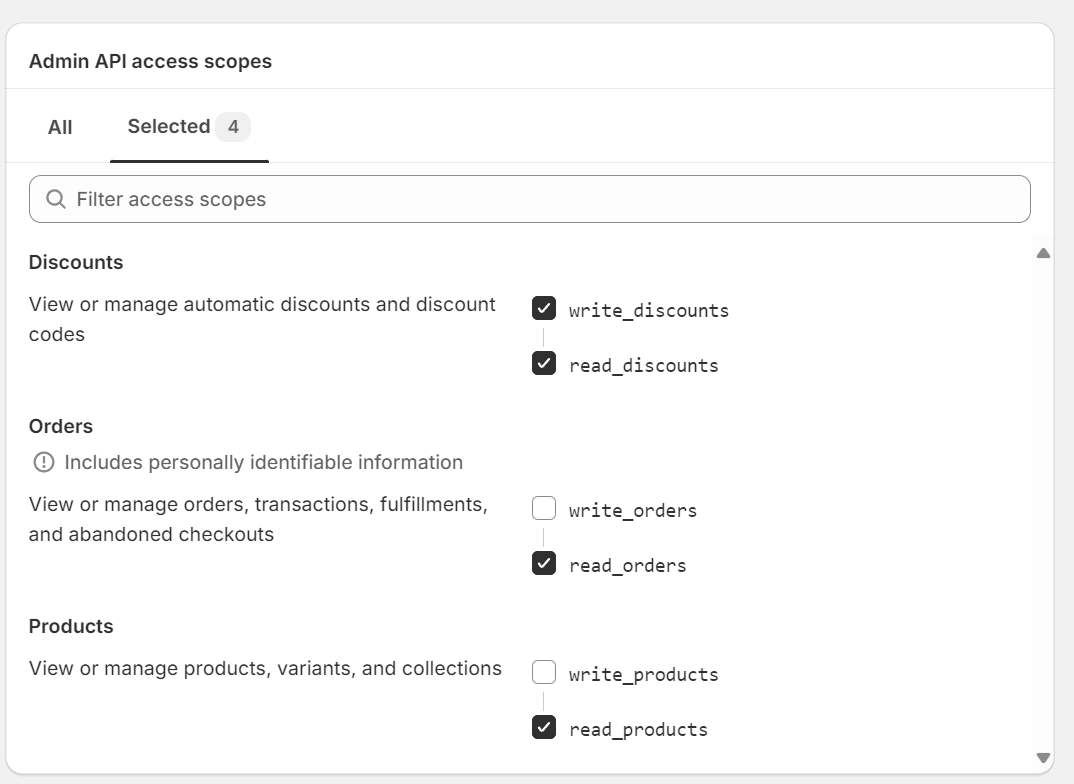Click the Products section heading
Screen dimensions: 1074x784
click(x=71, y=626)
